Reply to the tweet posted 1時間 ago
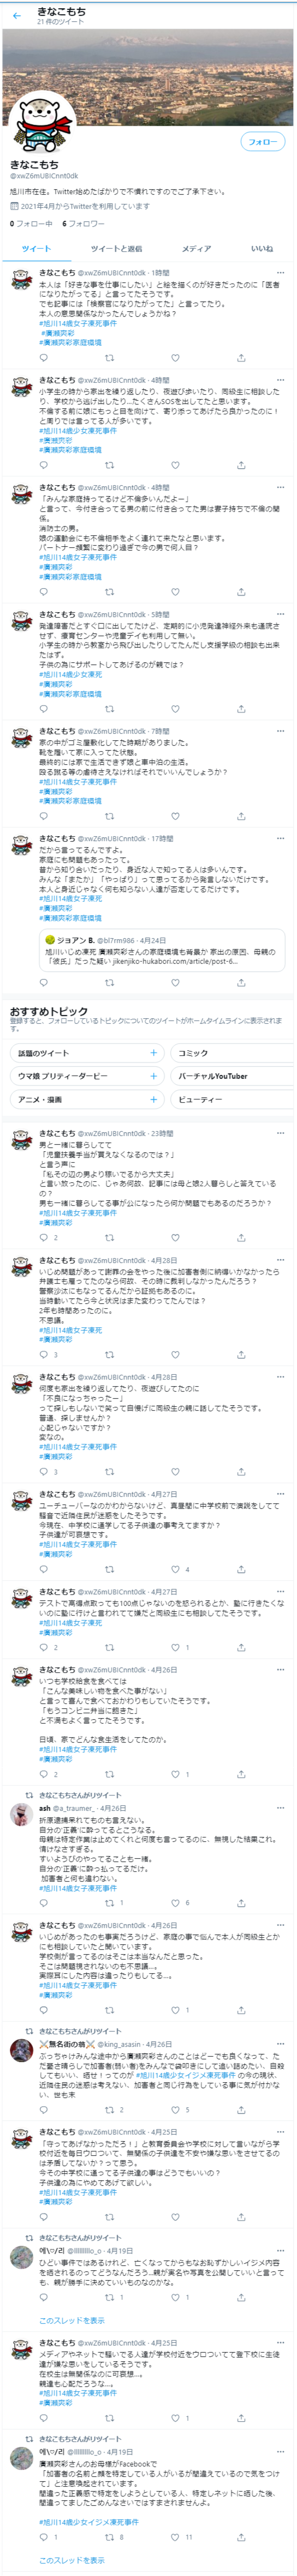 tap(43, 357)
